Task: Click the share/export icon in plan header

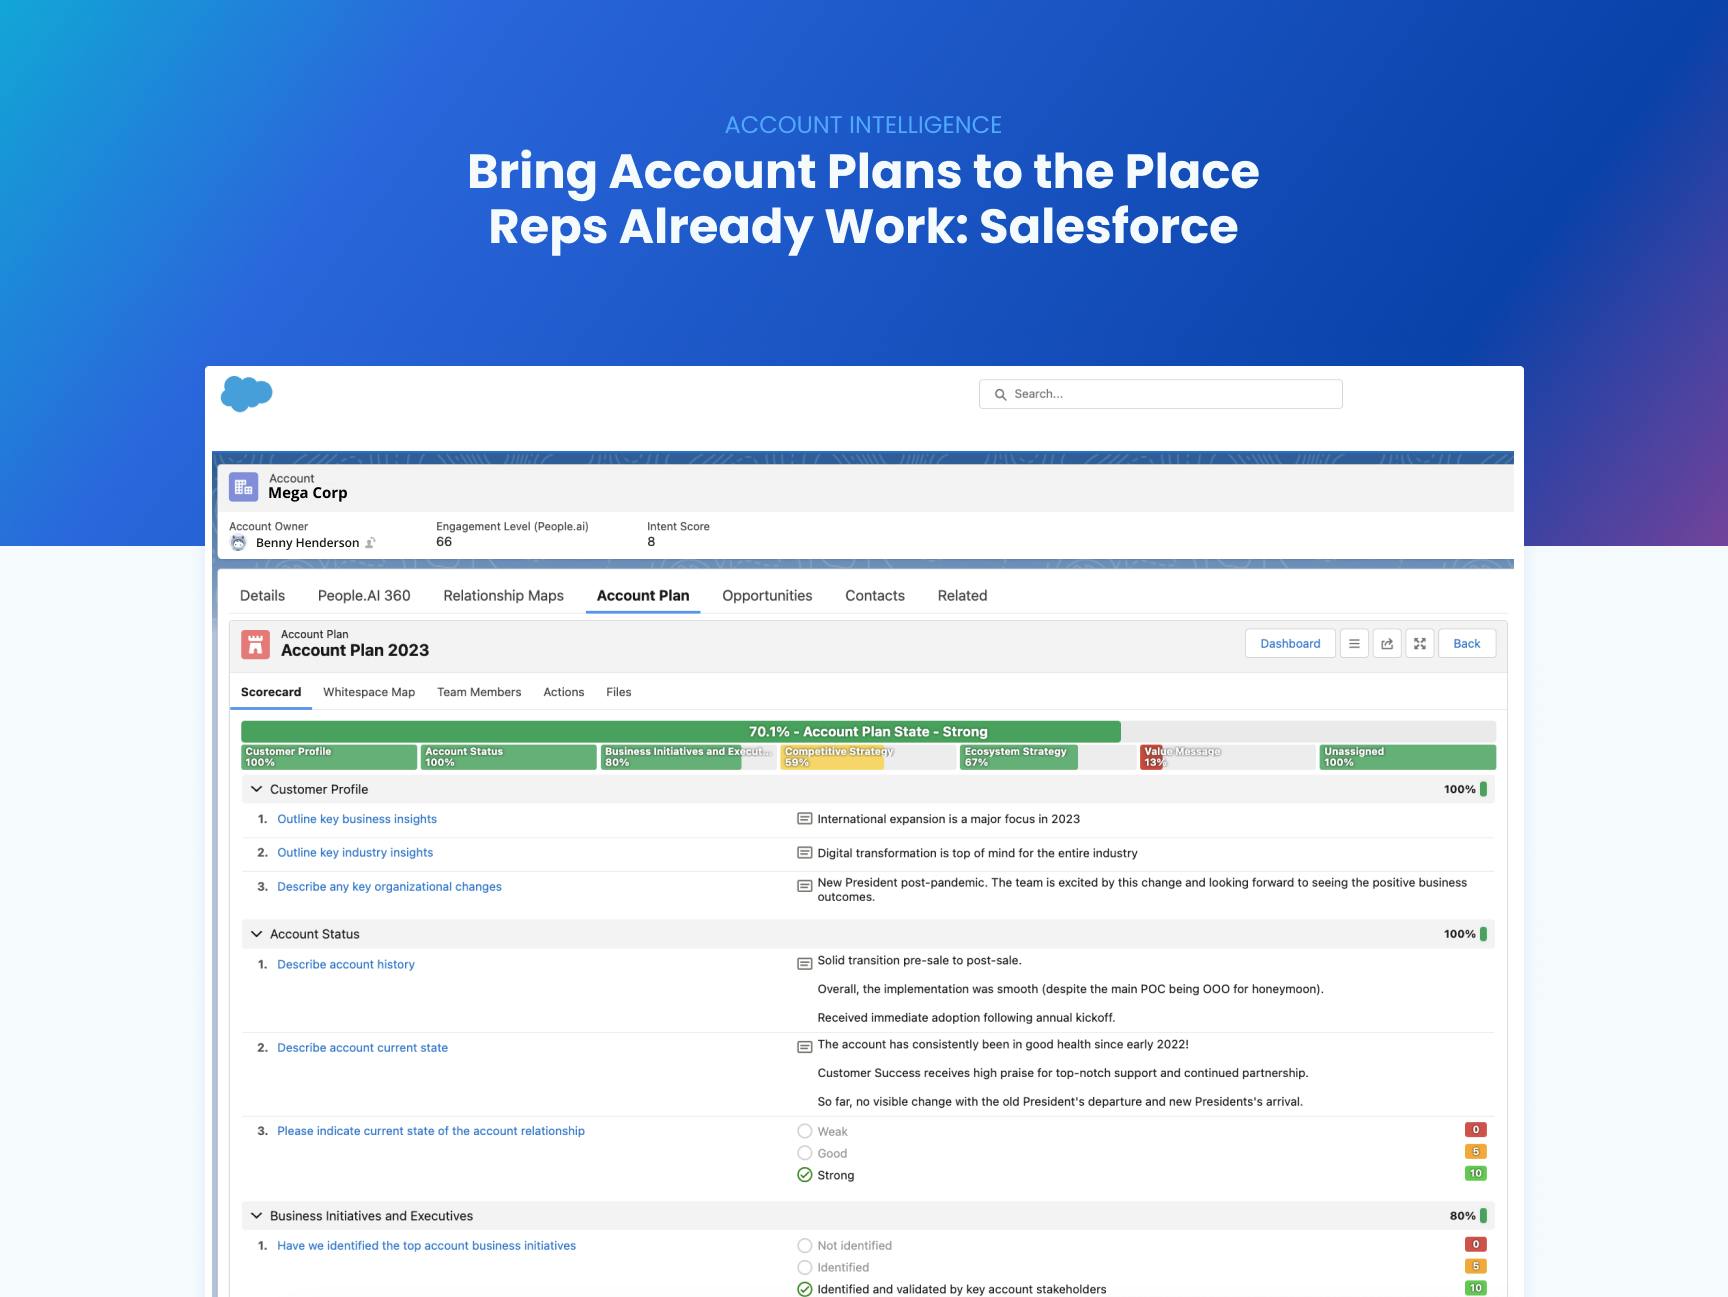Action: [1387, 644]
